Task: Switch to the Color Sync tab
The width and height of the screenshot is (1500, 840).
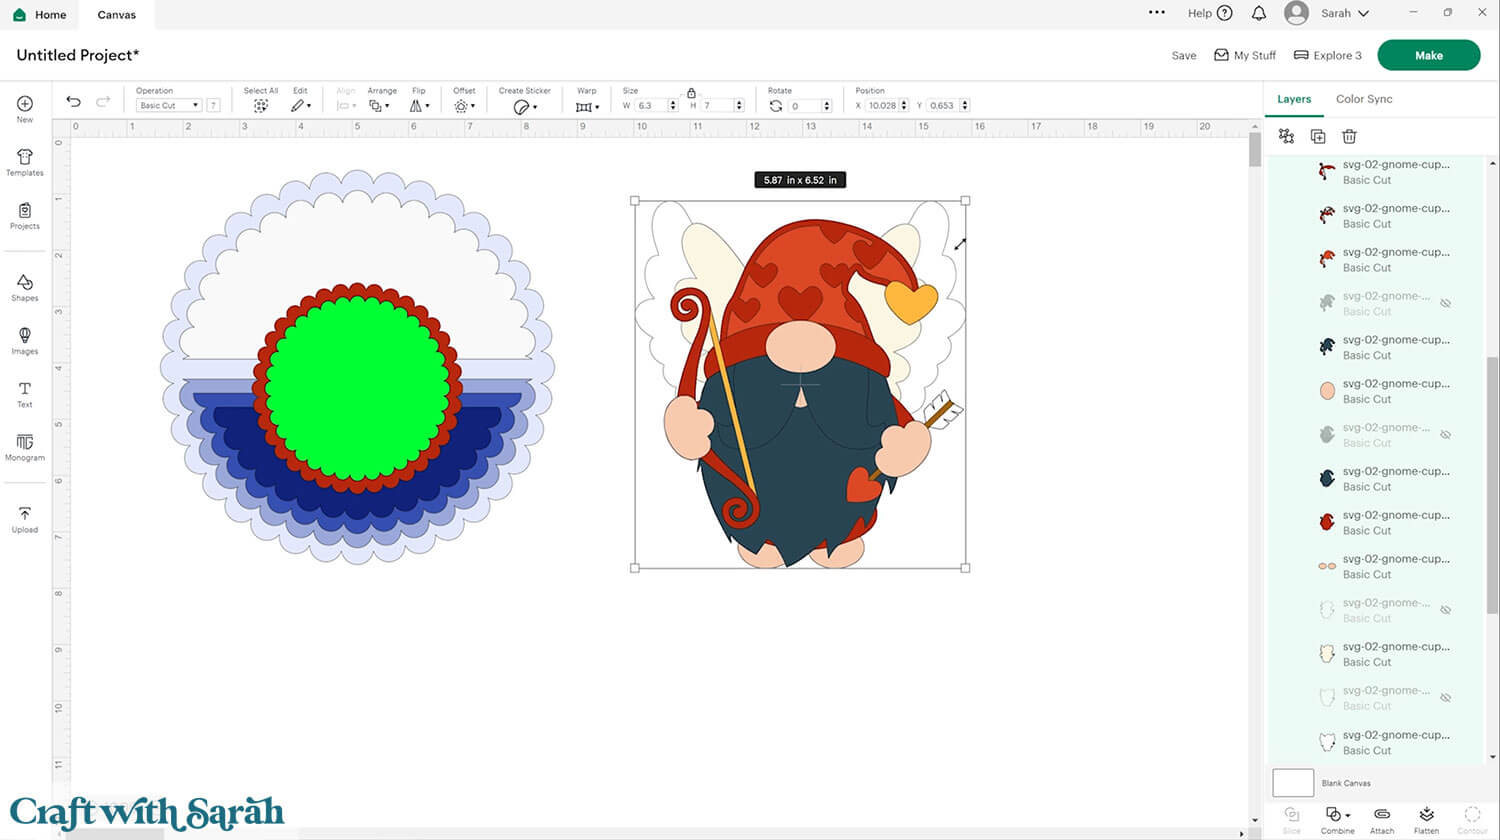Action: (x=1363, y=99)
